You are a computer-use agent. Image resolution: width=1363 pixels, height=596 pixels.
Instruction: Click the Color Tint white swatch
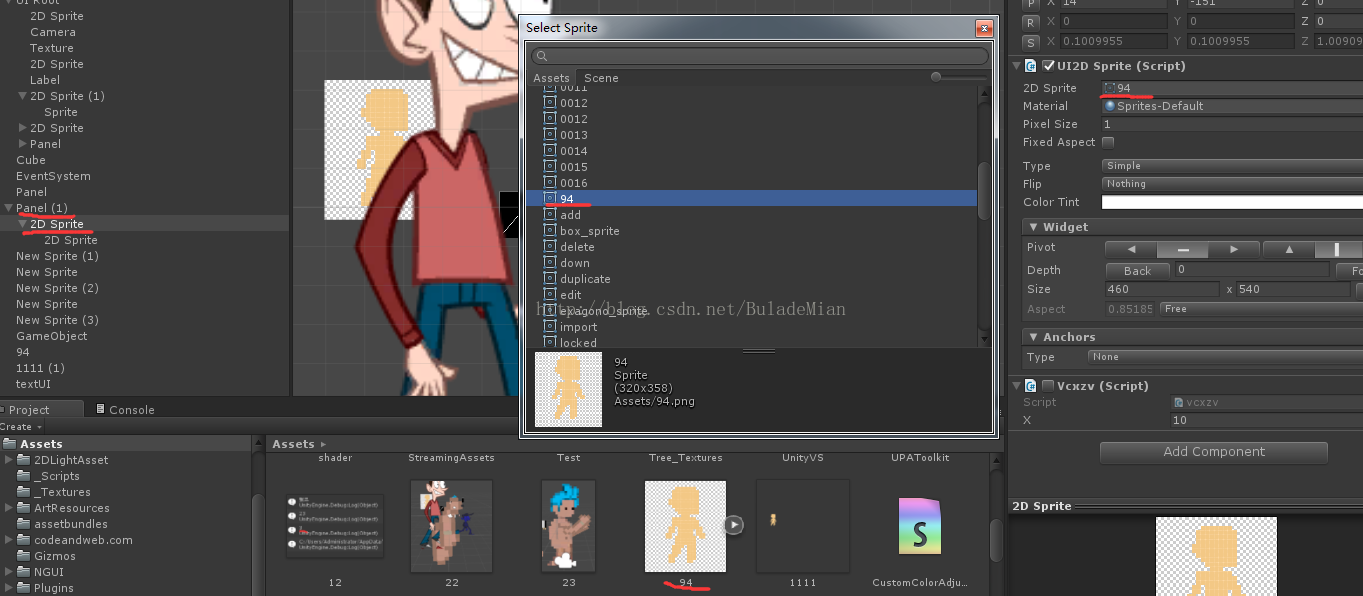point(1232,202)
